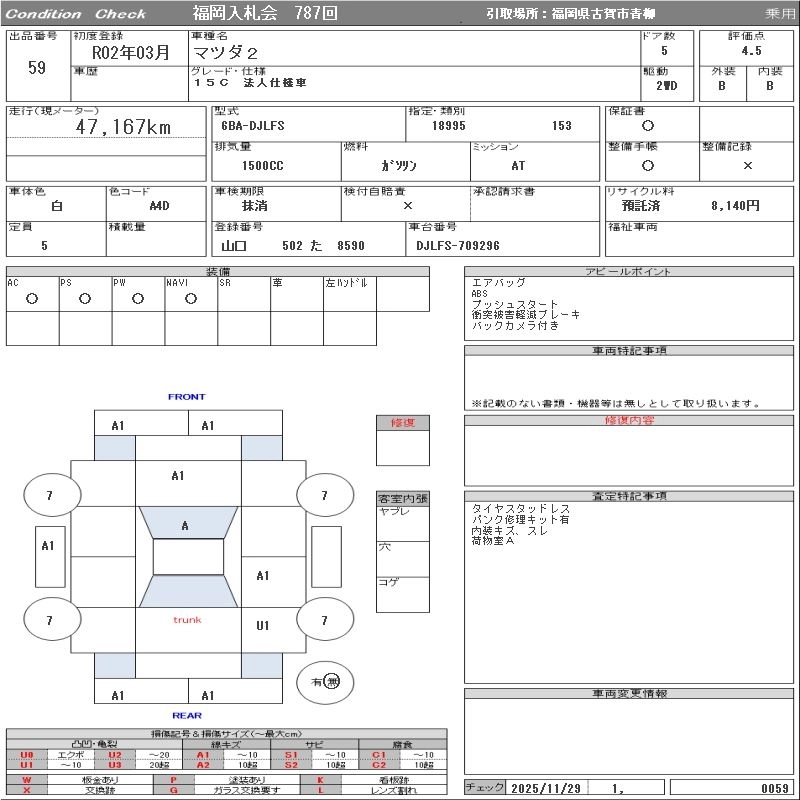The image size is (800, 800).
Task: Click the rear tire circle on diagram's right side
Action: click(x=324, y=621)
